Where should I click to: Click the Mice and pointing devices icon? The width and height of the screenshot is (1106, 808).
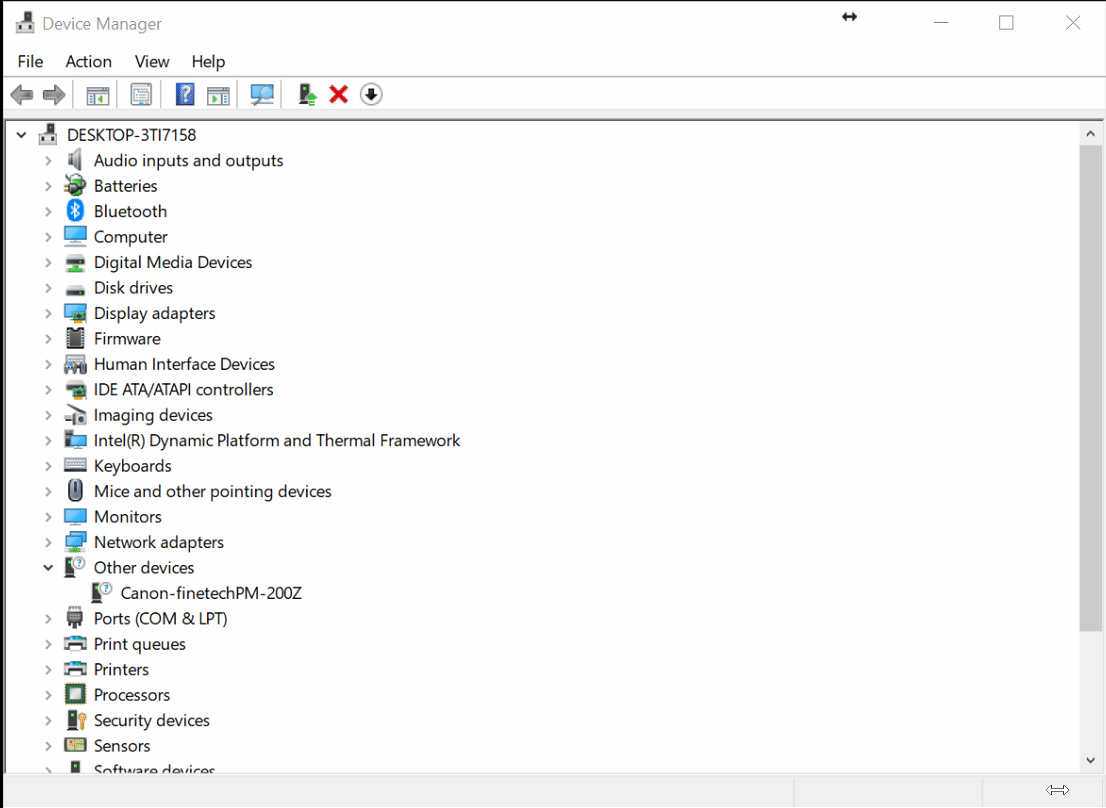click(75, 491)
